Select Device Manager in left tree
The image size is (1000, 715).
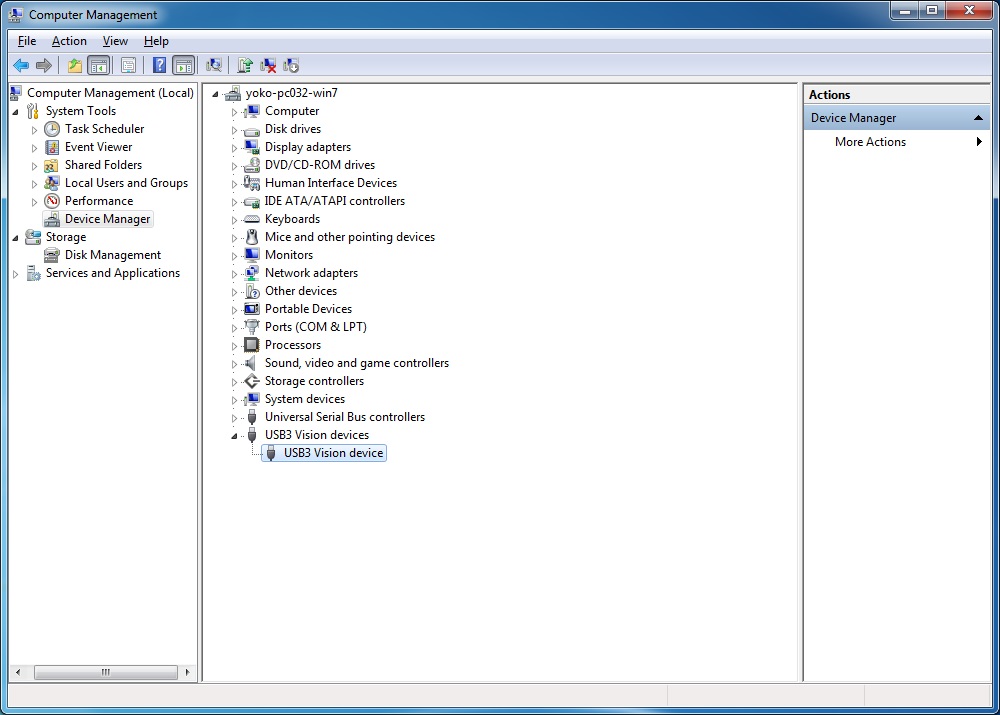tap(107, 219)
